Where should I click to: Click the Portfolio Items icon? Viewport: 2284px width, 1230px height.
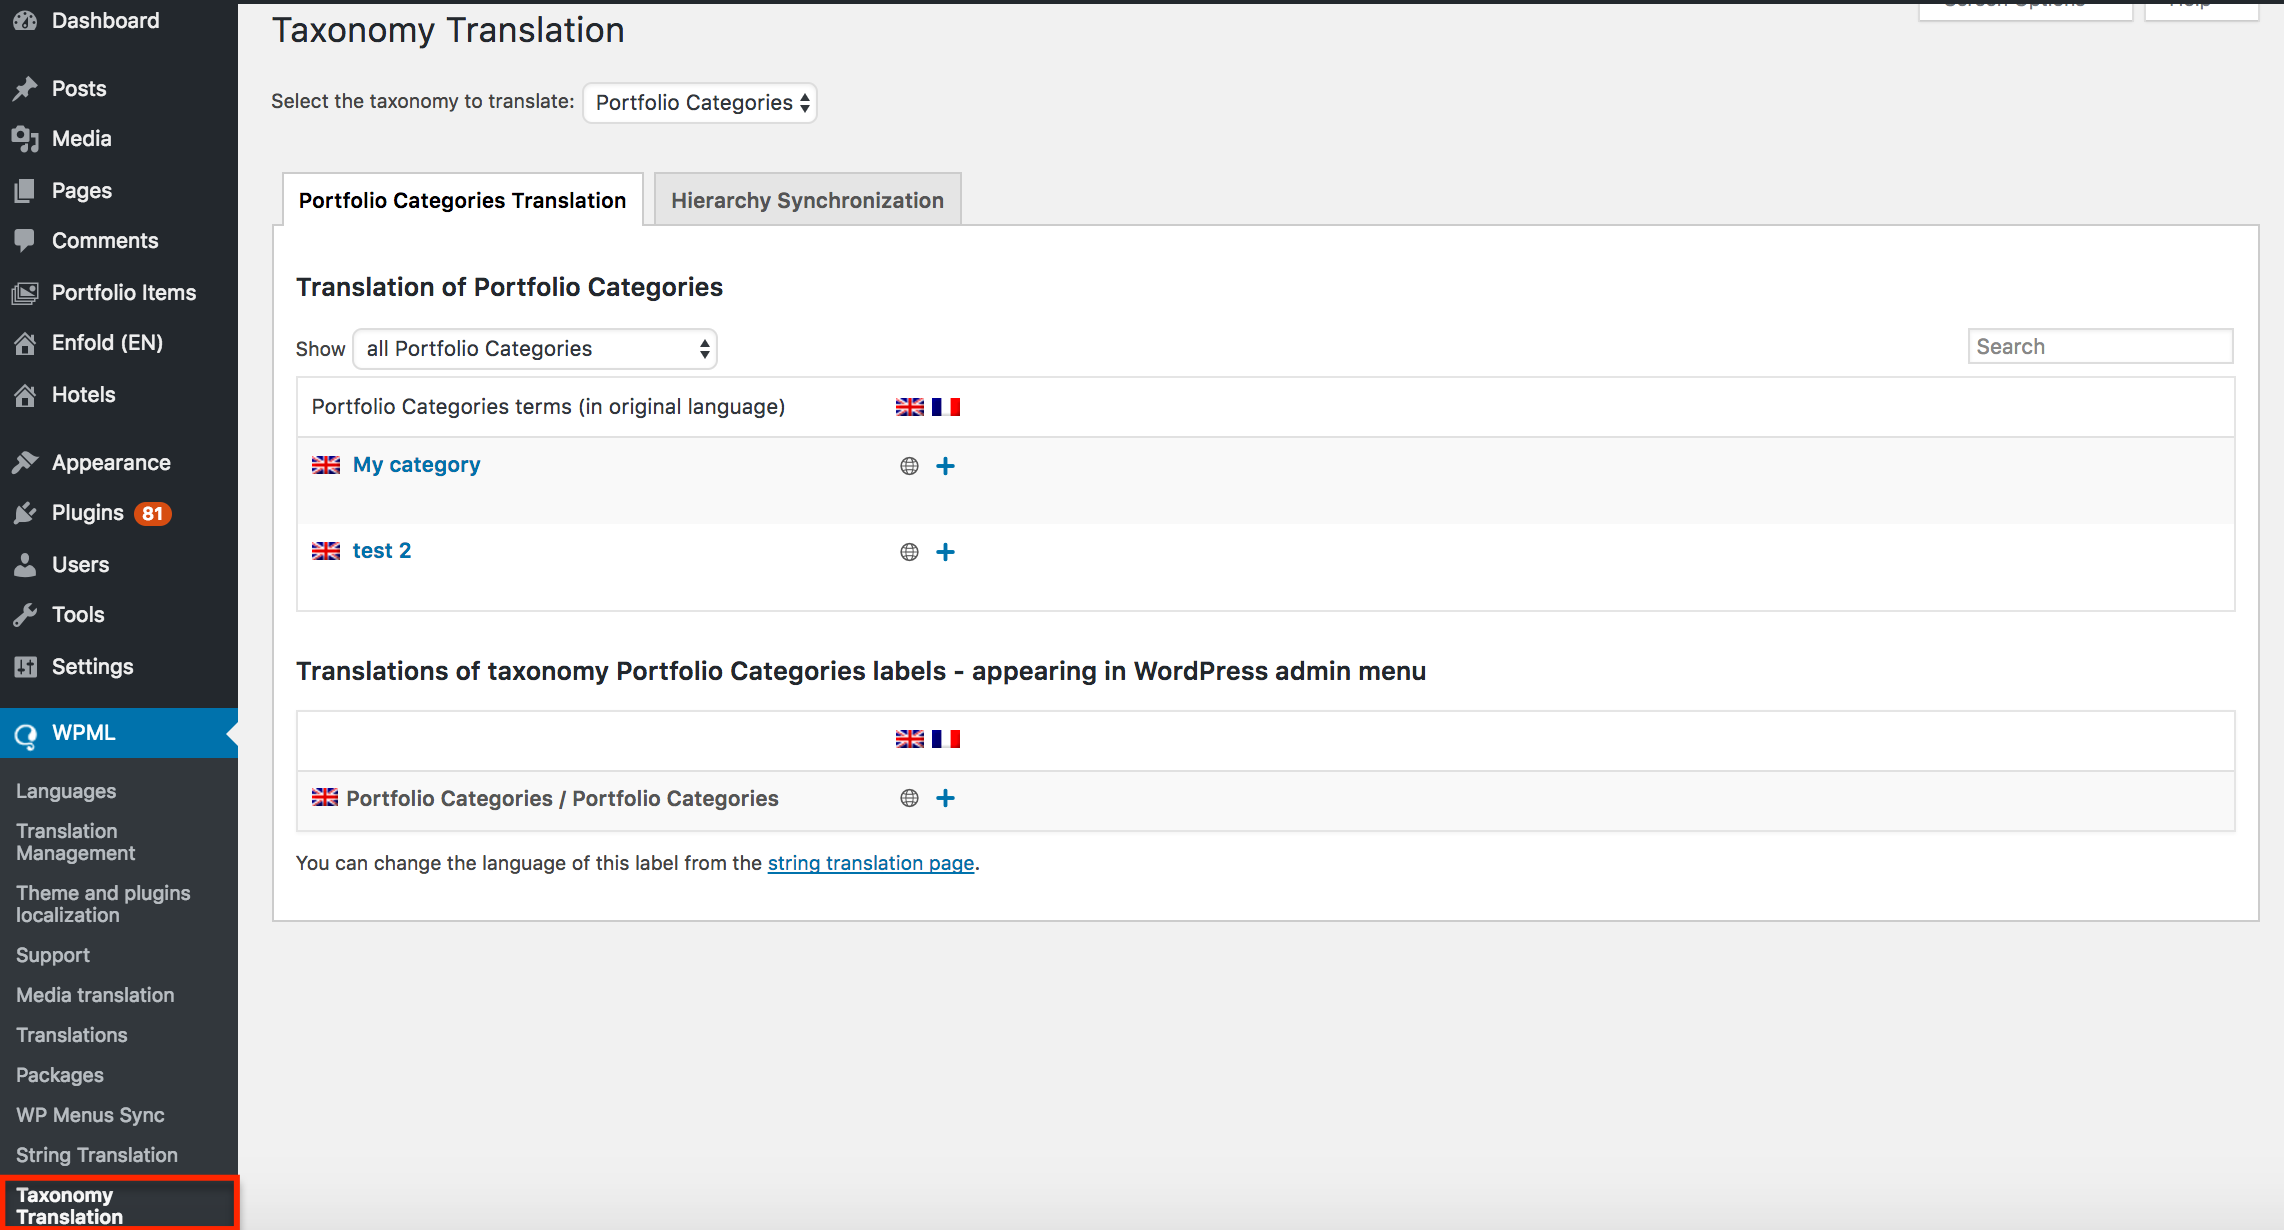(x=25, y=293)
